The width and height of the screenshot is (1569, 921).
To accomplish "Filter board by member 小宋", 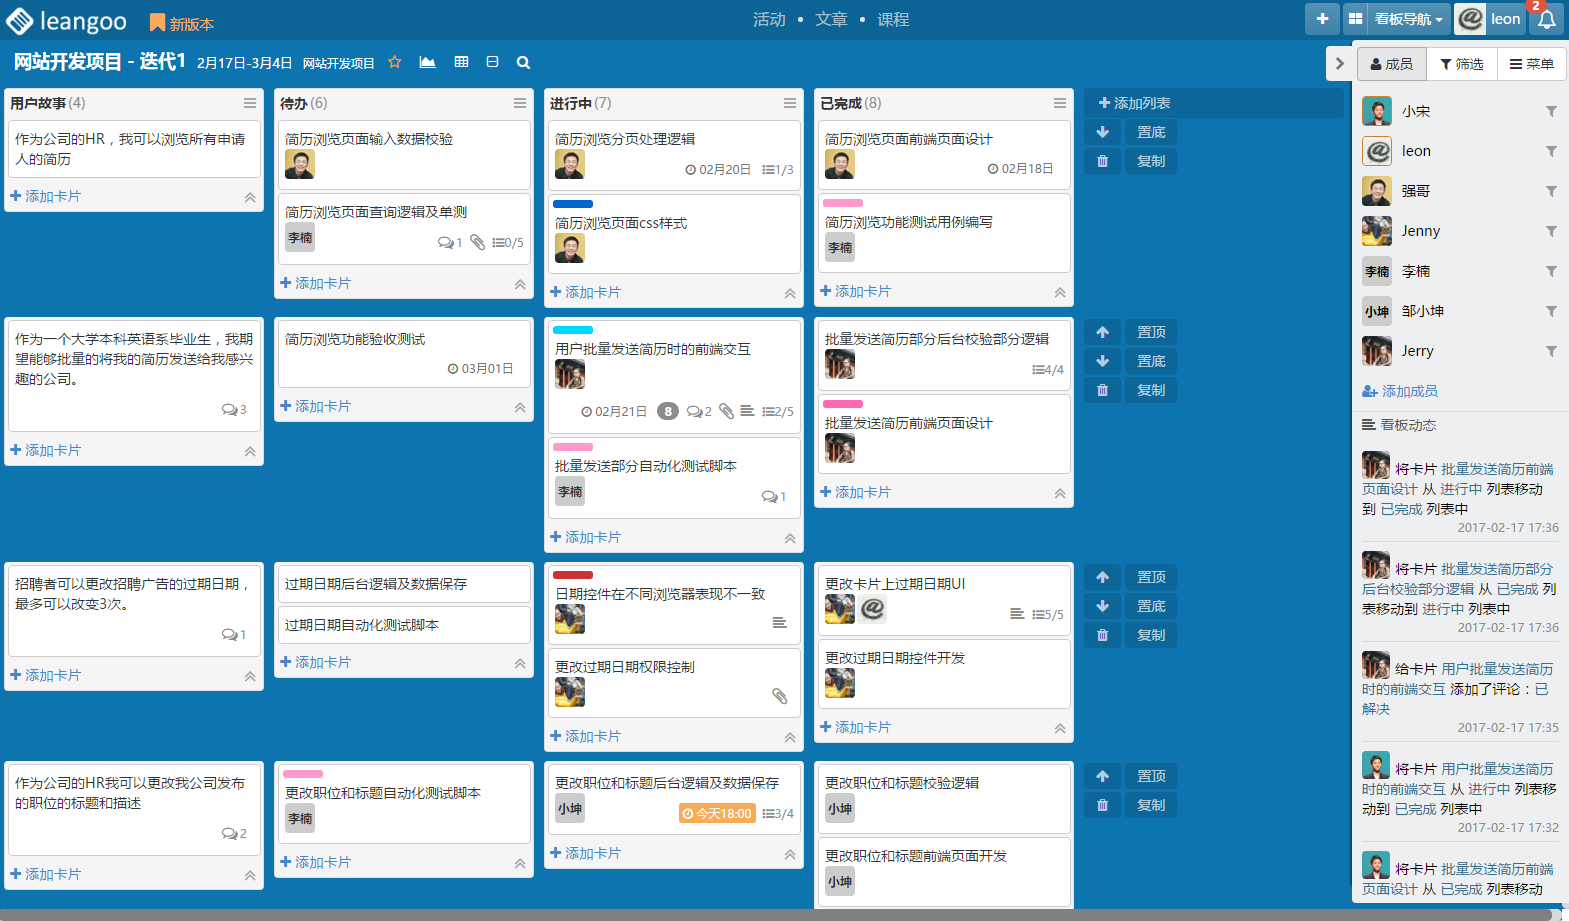I will pos(1551,111).
